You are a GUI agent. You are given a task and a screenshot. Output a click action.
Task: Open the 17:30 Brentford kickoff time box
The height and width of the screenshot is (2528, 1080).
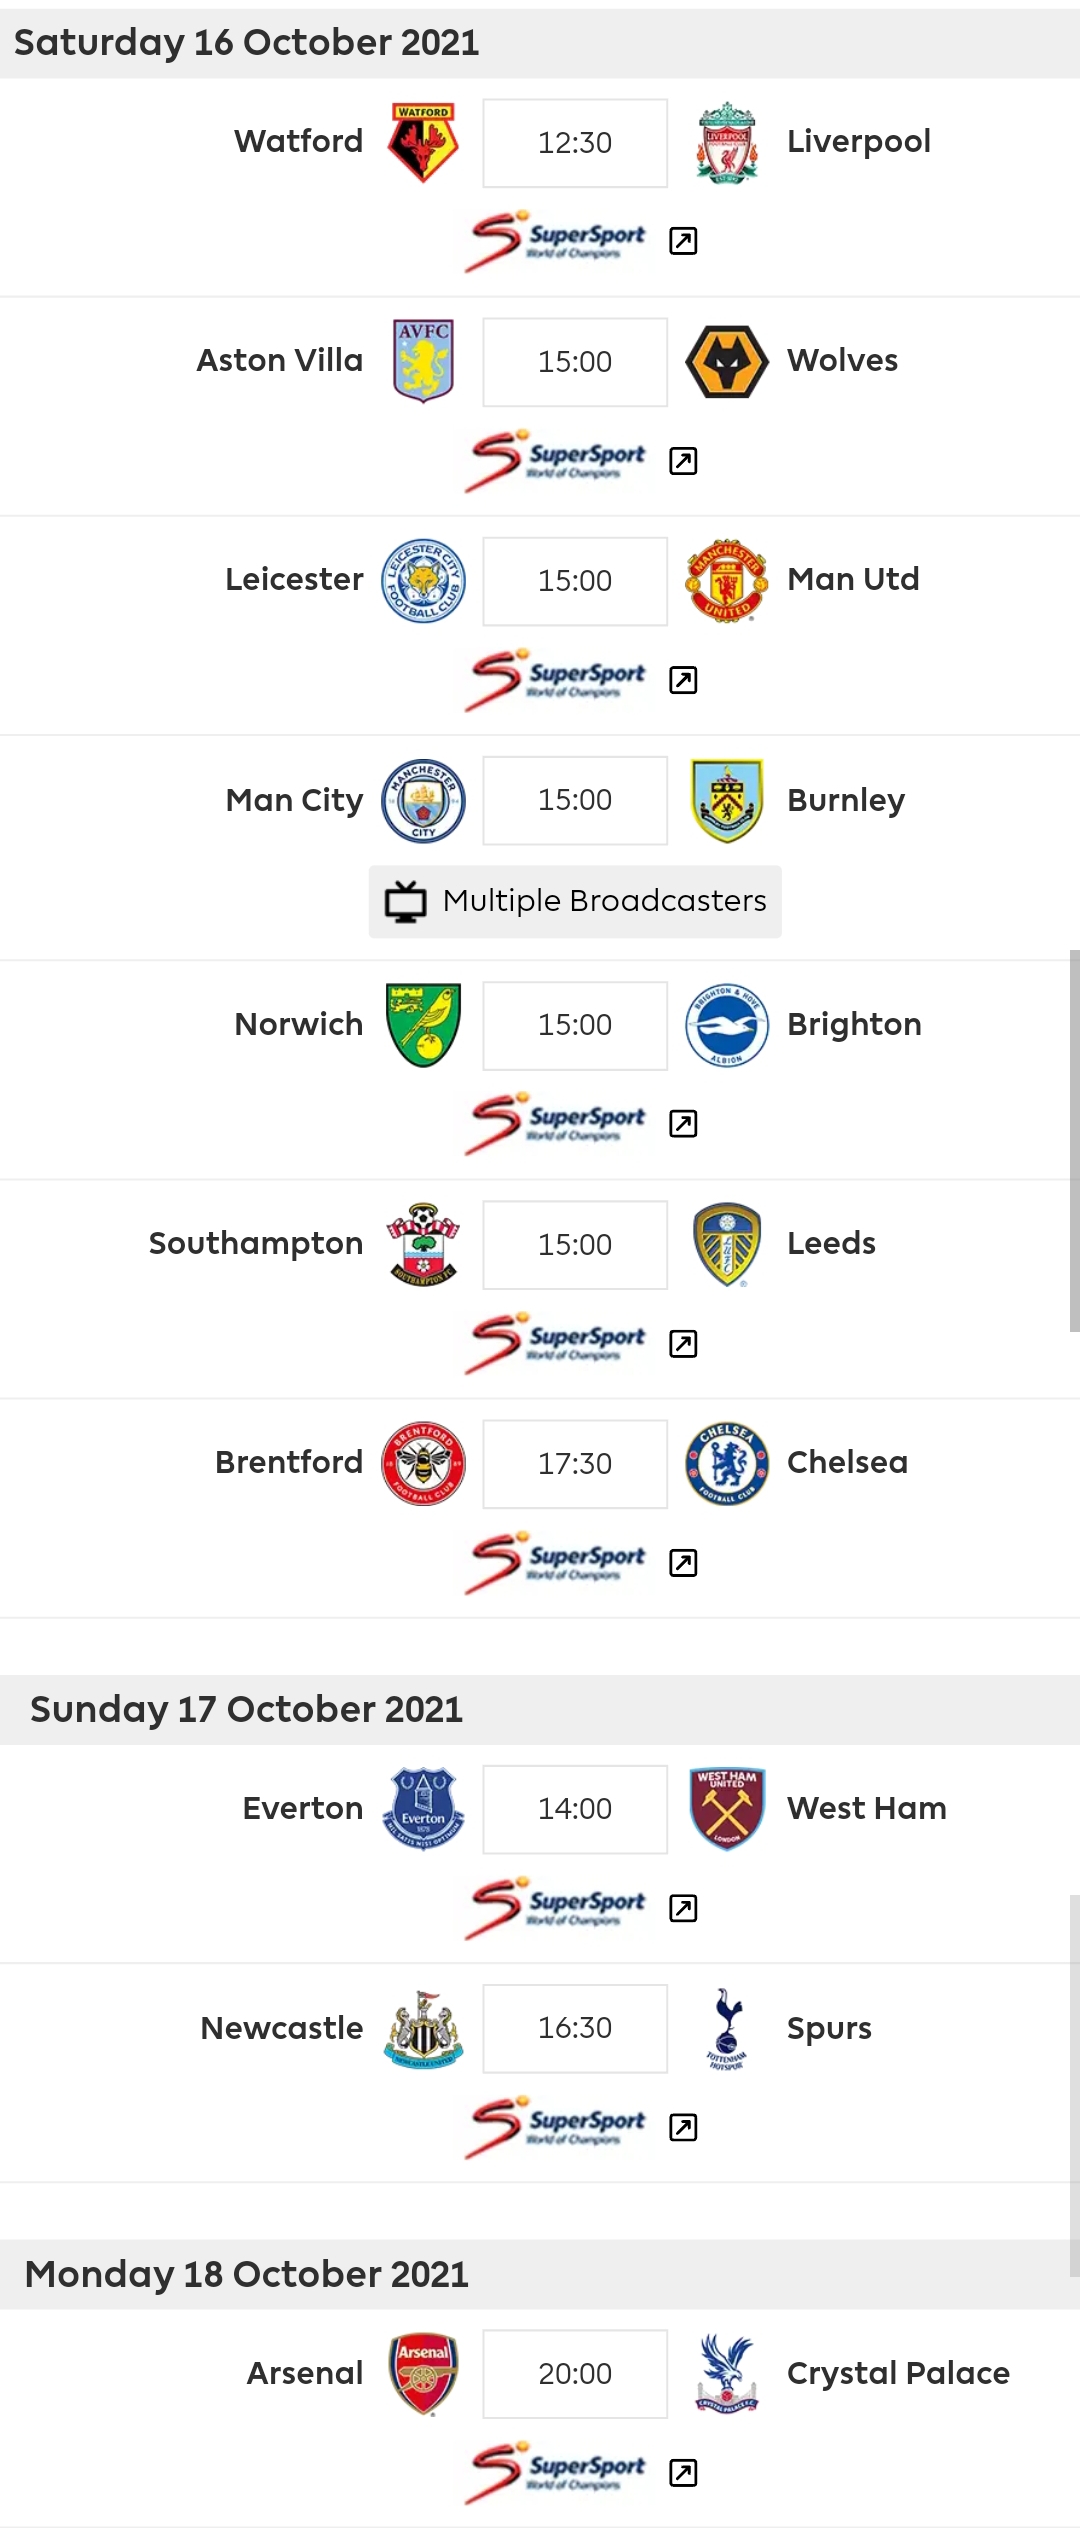pyautogui.click(x=575, y=1464)
